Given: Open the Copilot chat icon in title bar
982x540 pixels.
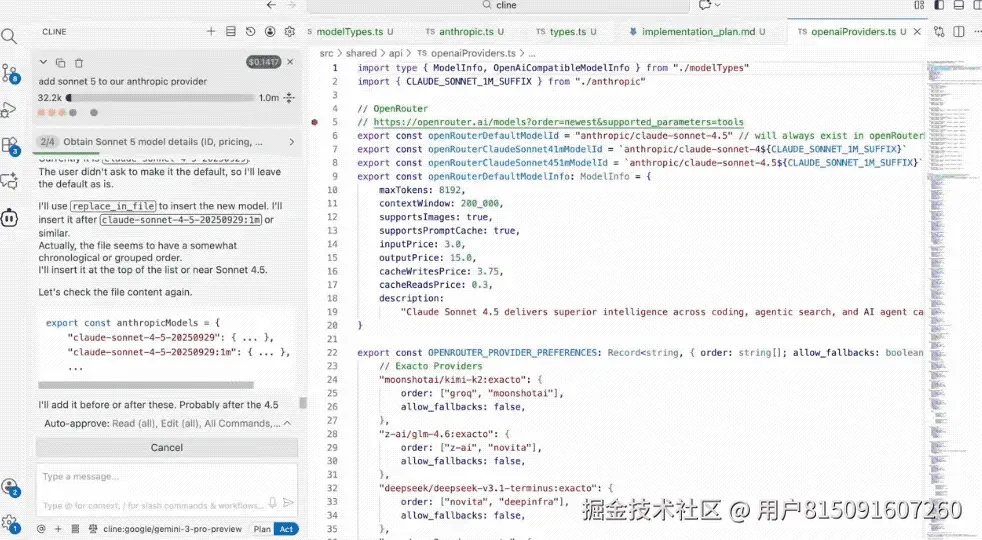Looking at the screenshot, I should click(x=705, y=5).
